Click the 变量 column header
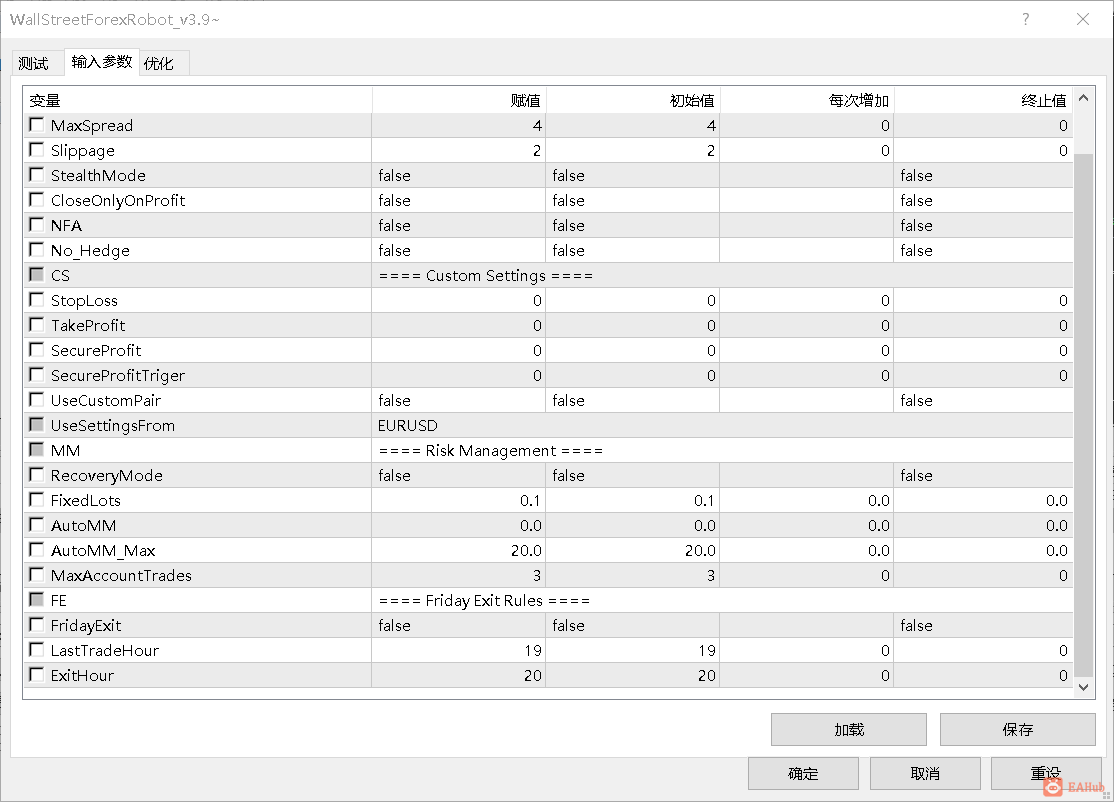 198,100
